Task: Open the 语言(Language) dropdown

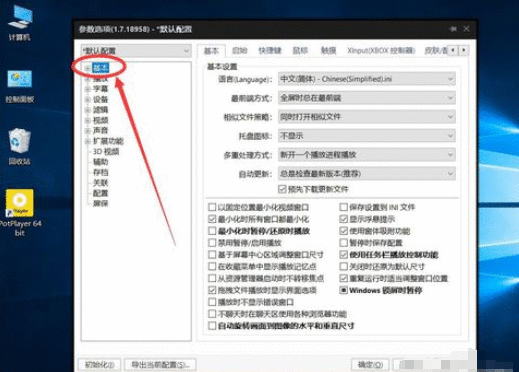Action: pos(367,79)
